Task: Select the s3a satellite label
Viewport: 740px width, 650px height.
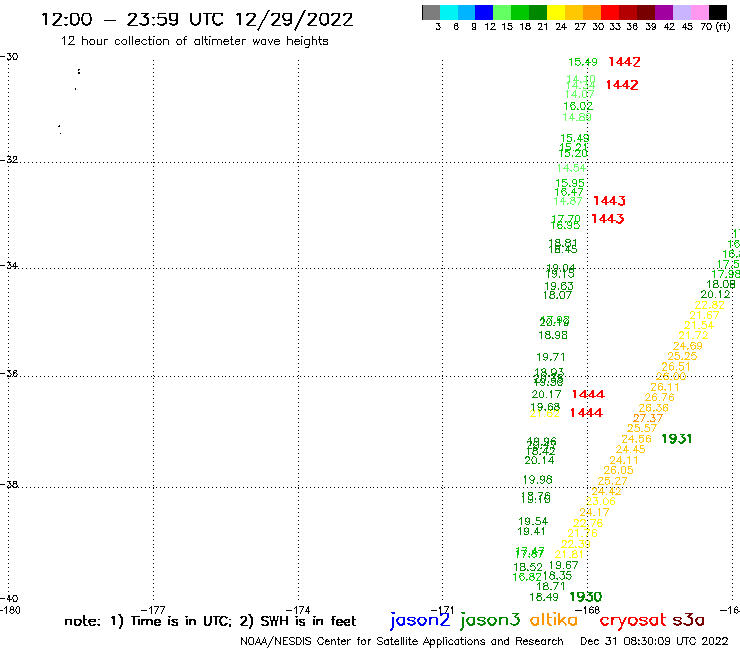Action: [688, 620]
